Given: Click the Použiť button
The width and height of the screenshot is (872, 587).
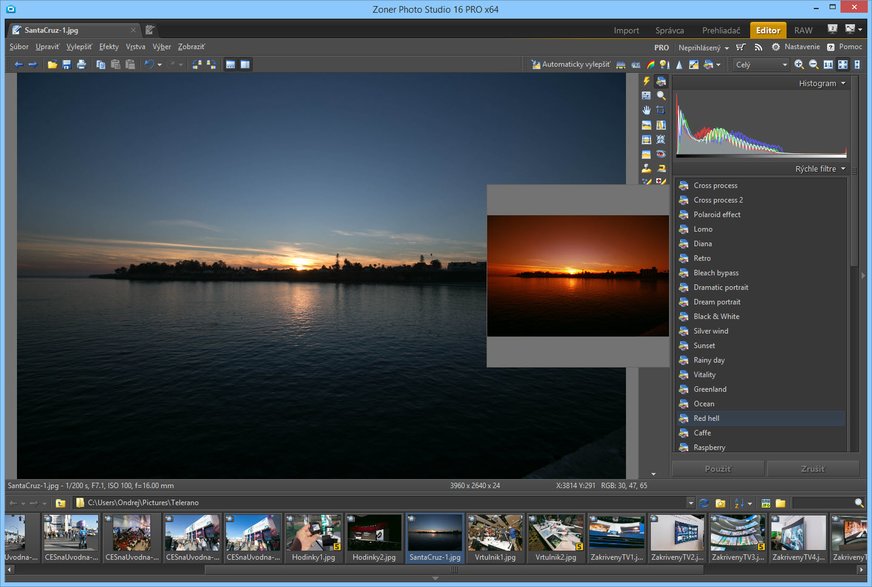Looking at the screenshot, I should point(717,468).
